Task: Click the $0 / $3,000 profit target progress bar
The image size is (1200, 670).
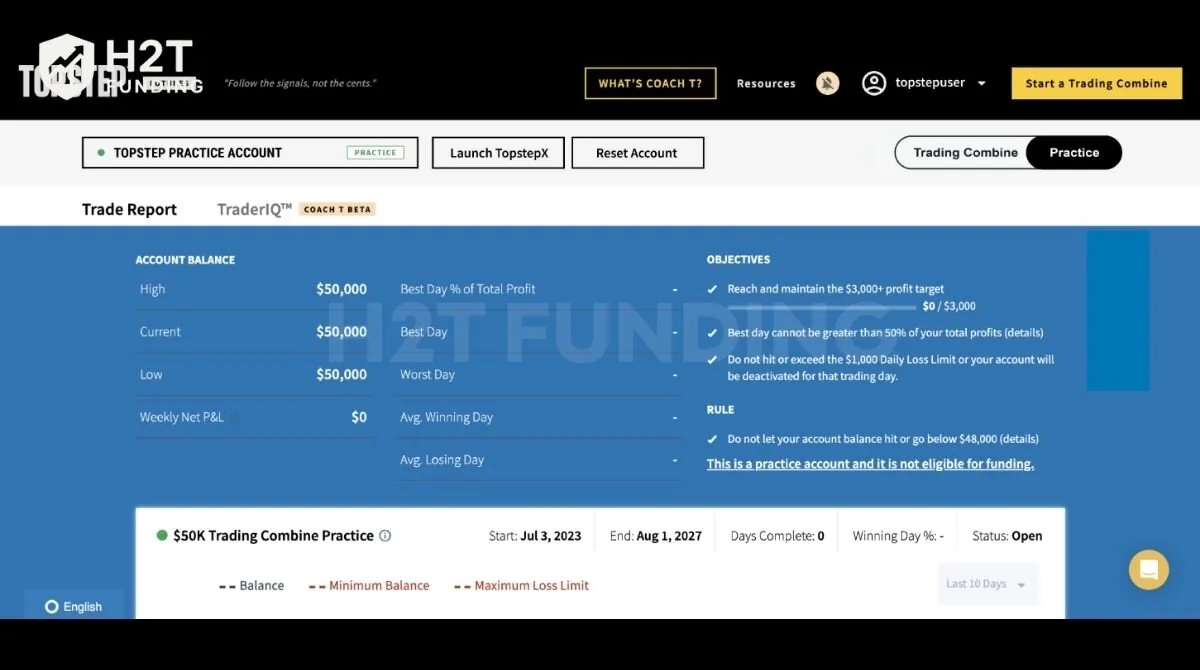Action: tap(822, 306)
